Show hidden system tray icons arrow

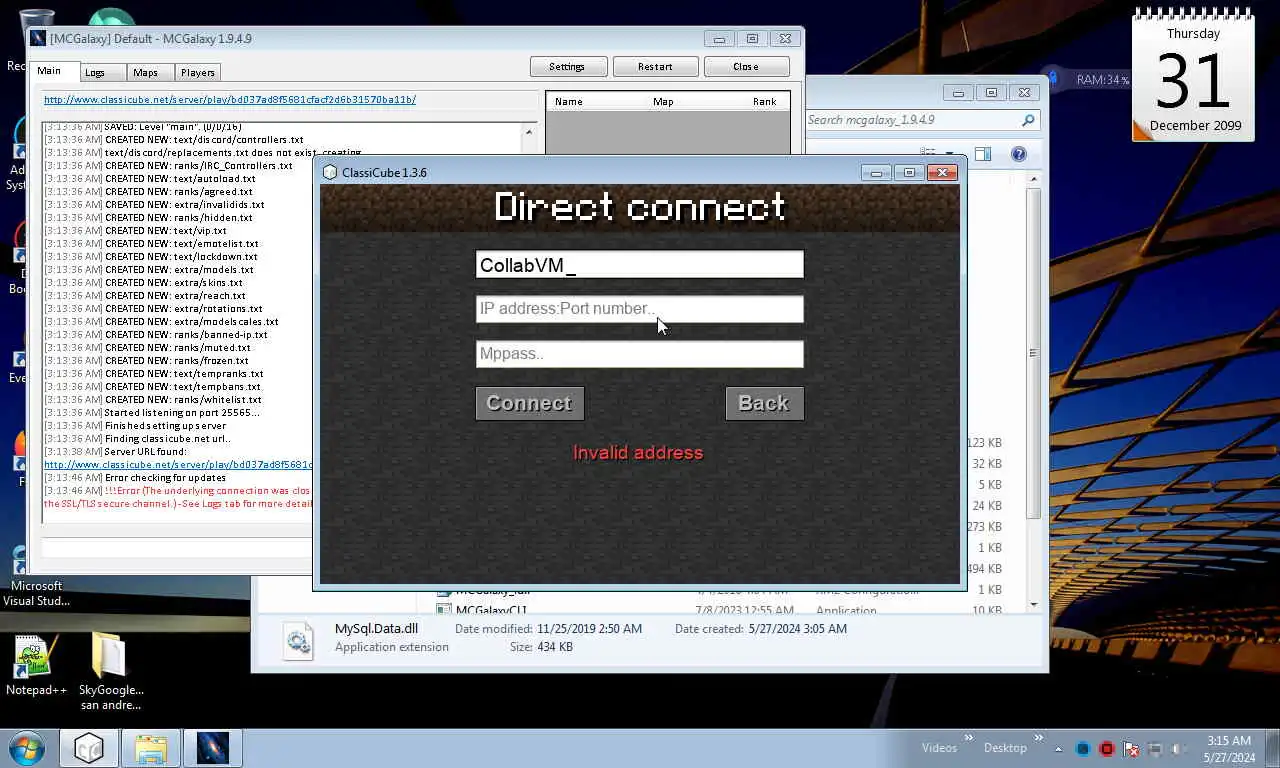tap(1059, 749)
